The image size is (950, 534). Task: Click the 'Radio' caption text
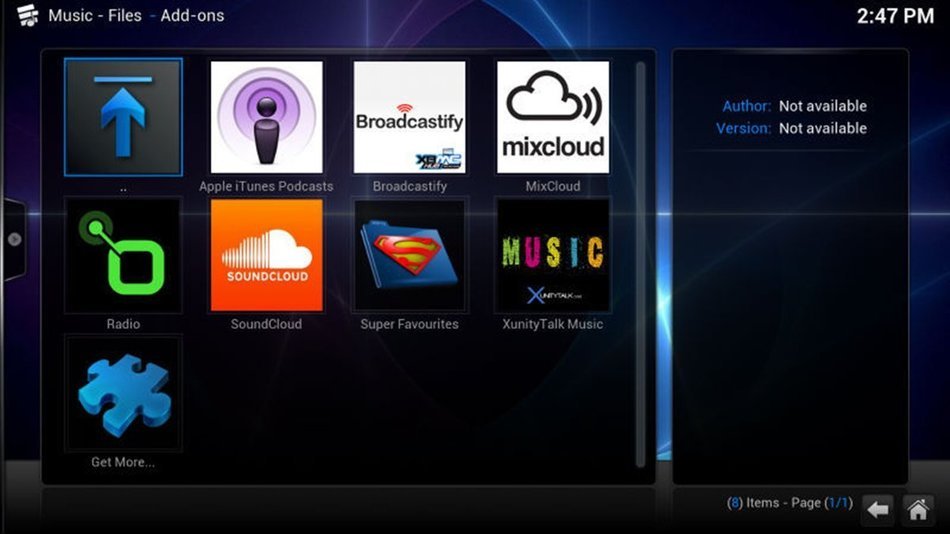point(123,324)
